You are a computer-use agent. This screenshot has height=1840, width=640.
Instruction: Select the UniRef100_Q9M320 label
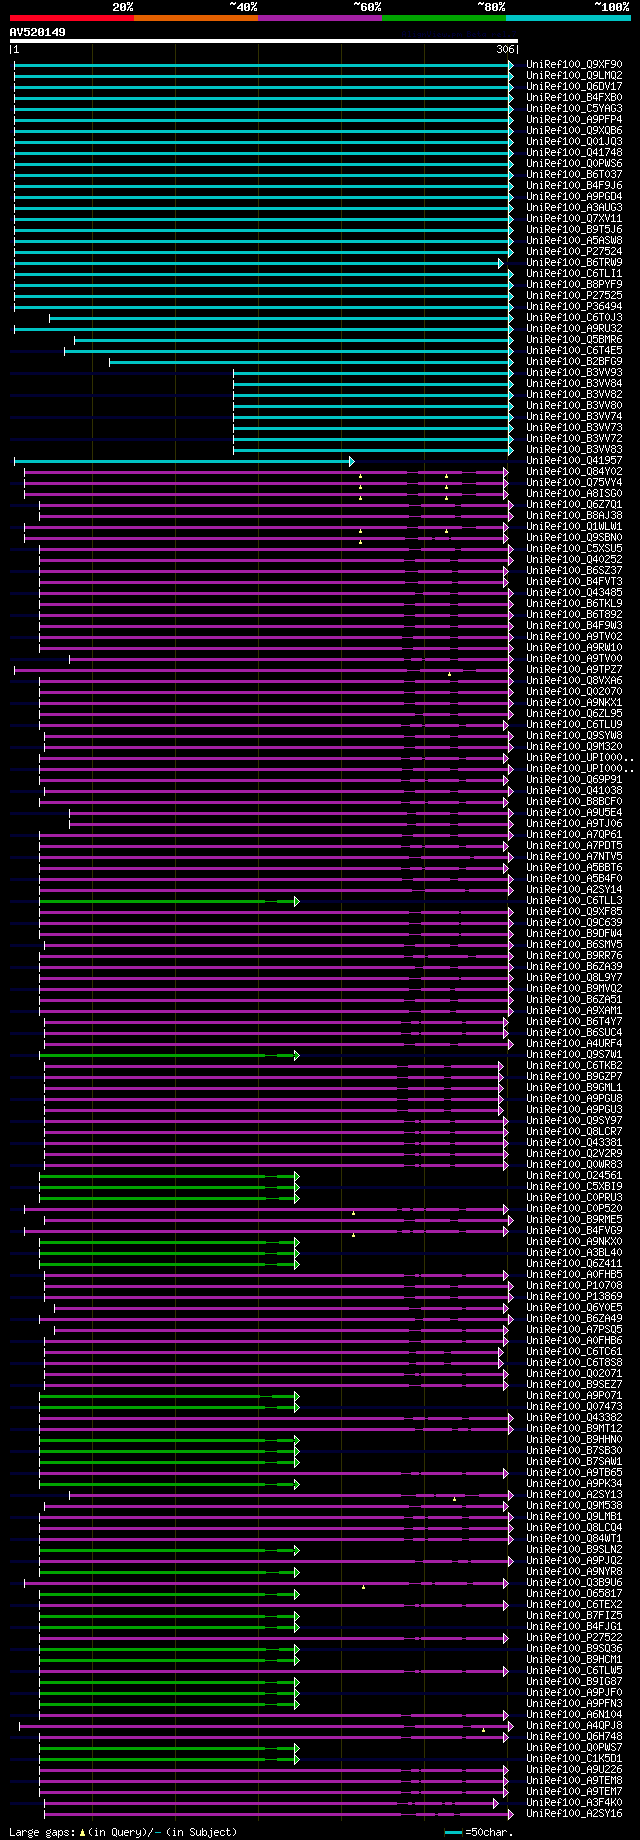click(x=574, y=746)
